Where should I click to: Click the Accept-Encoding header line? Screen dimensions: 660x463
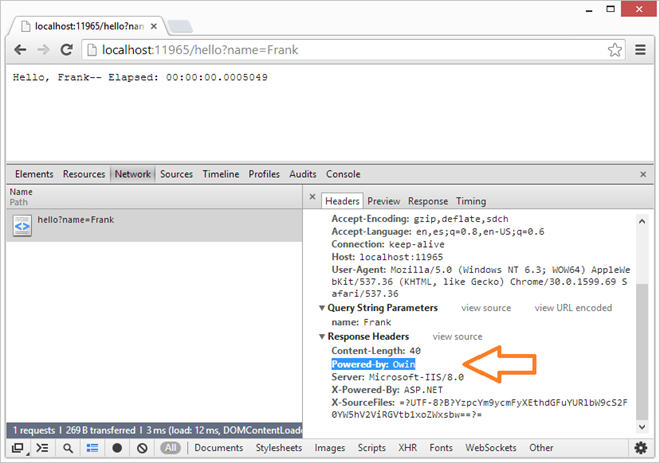coord(420,219)
